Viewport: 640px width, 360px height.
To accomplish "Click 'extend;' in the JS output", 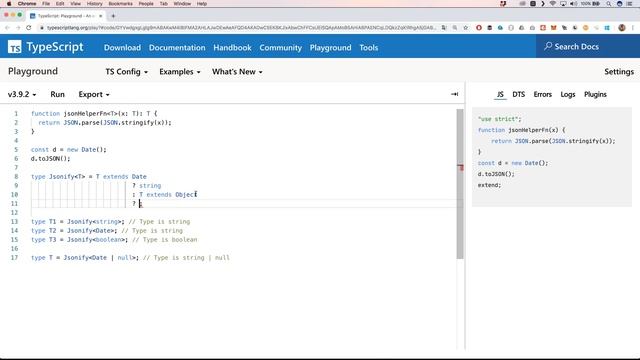I will point(489,185).
